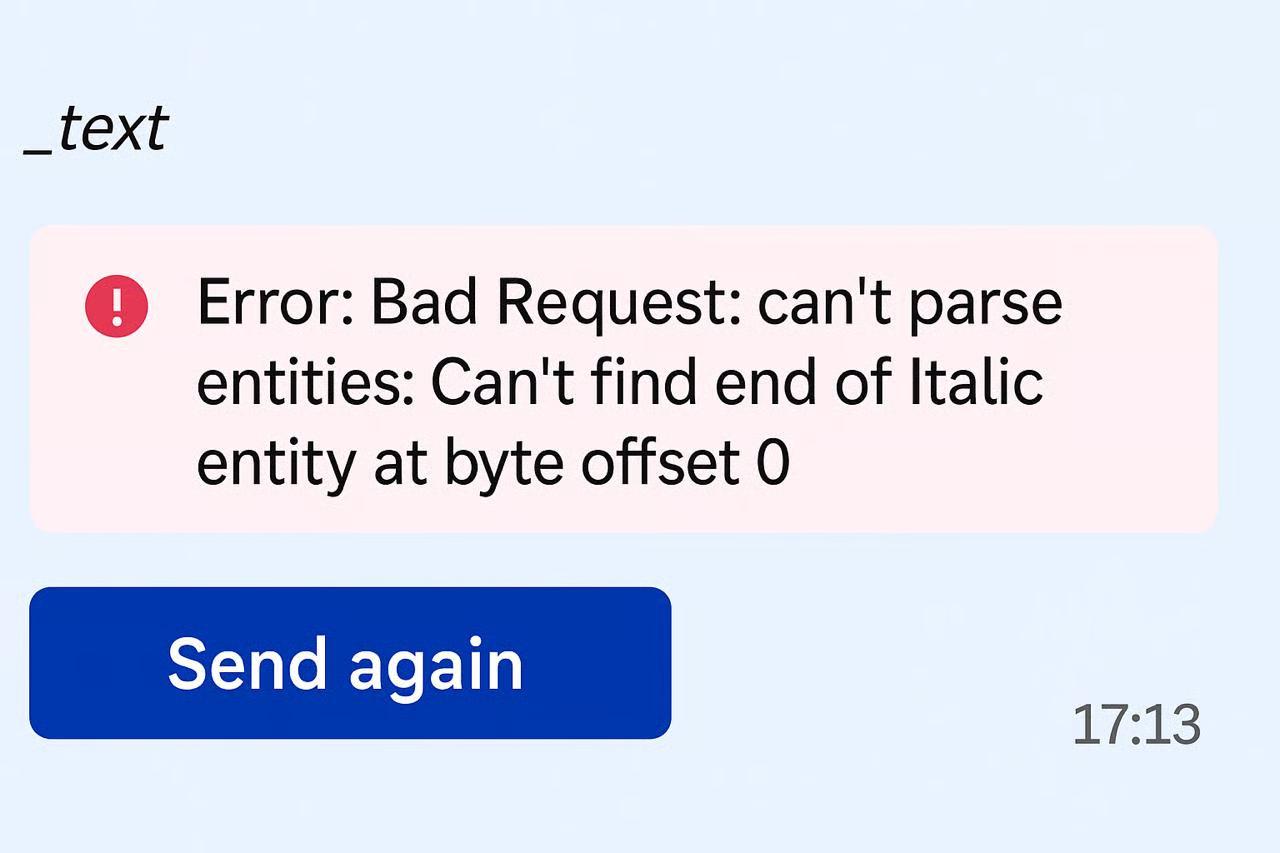
Task: Click the red error exclamation icon
Action: click(x=116, y=306)
